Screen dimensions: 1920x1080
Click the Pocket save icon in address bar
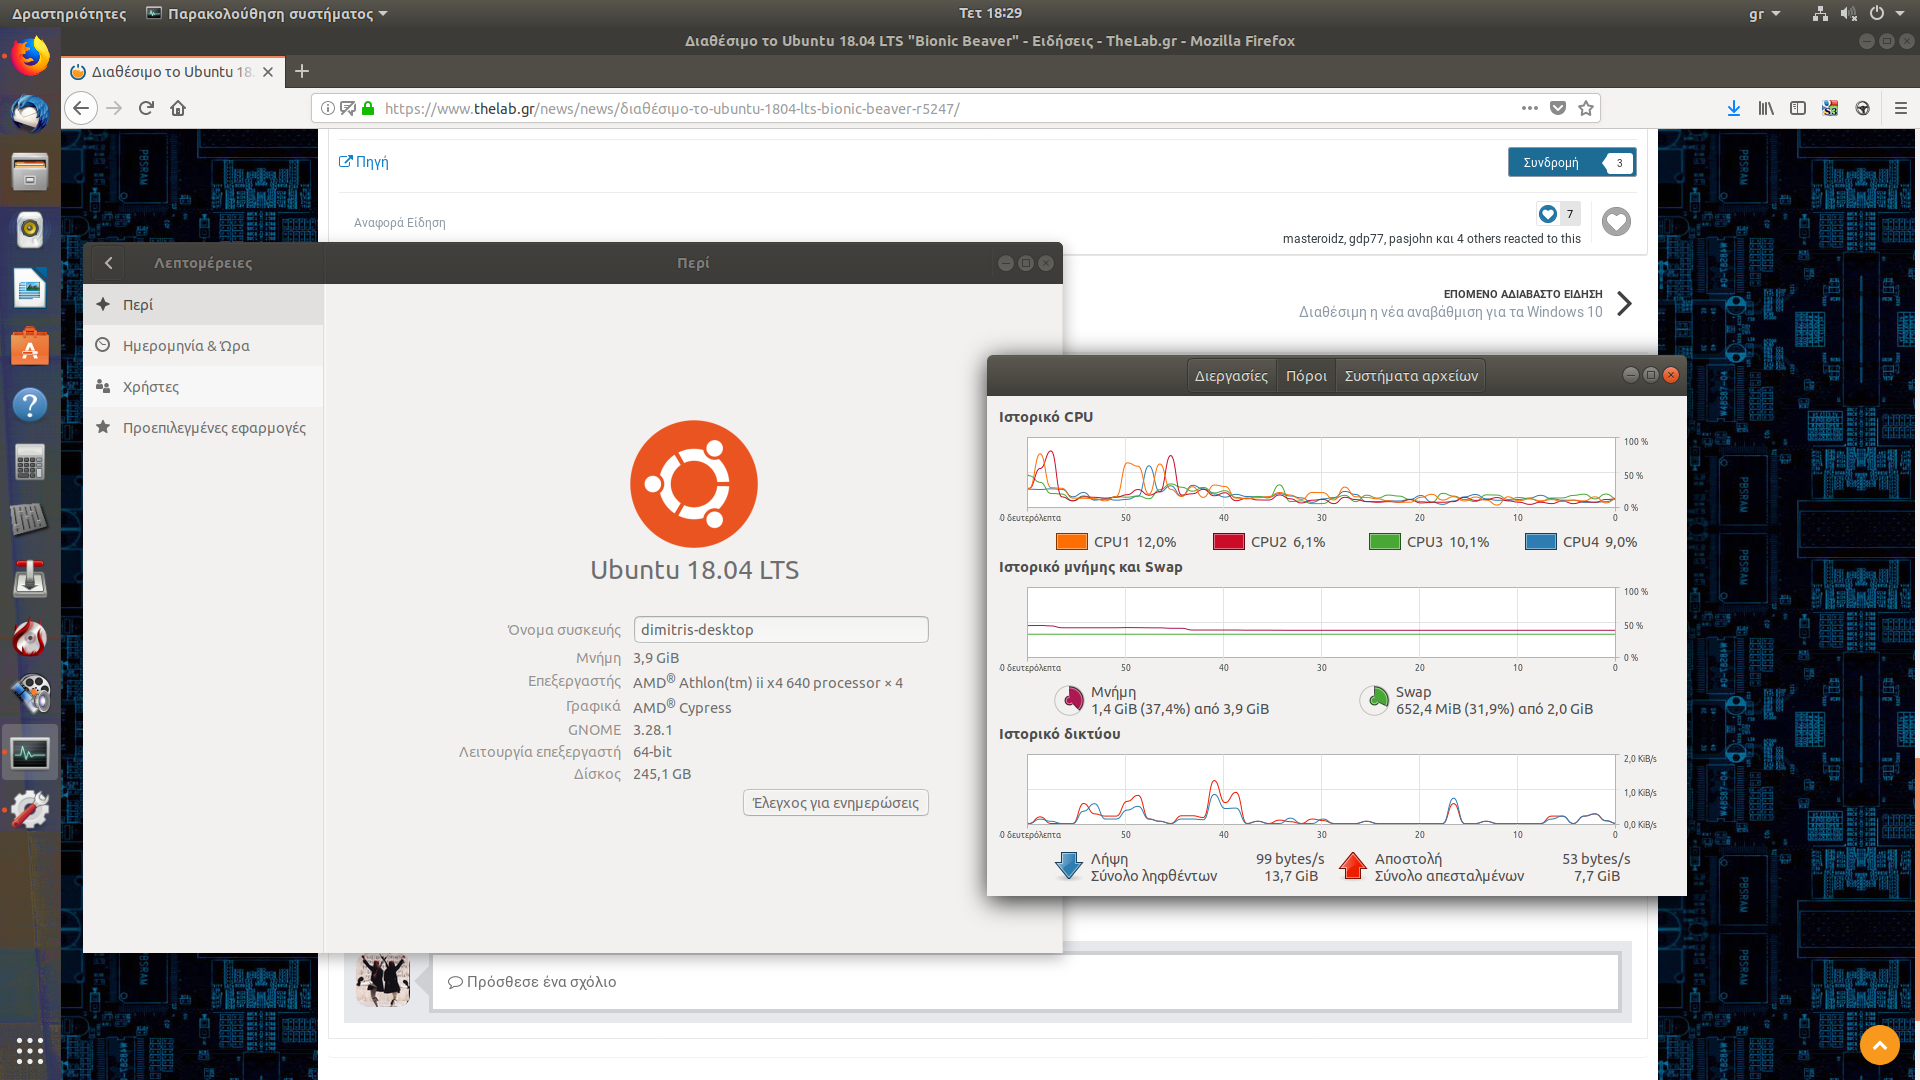[1558, 108]
